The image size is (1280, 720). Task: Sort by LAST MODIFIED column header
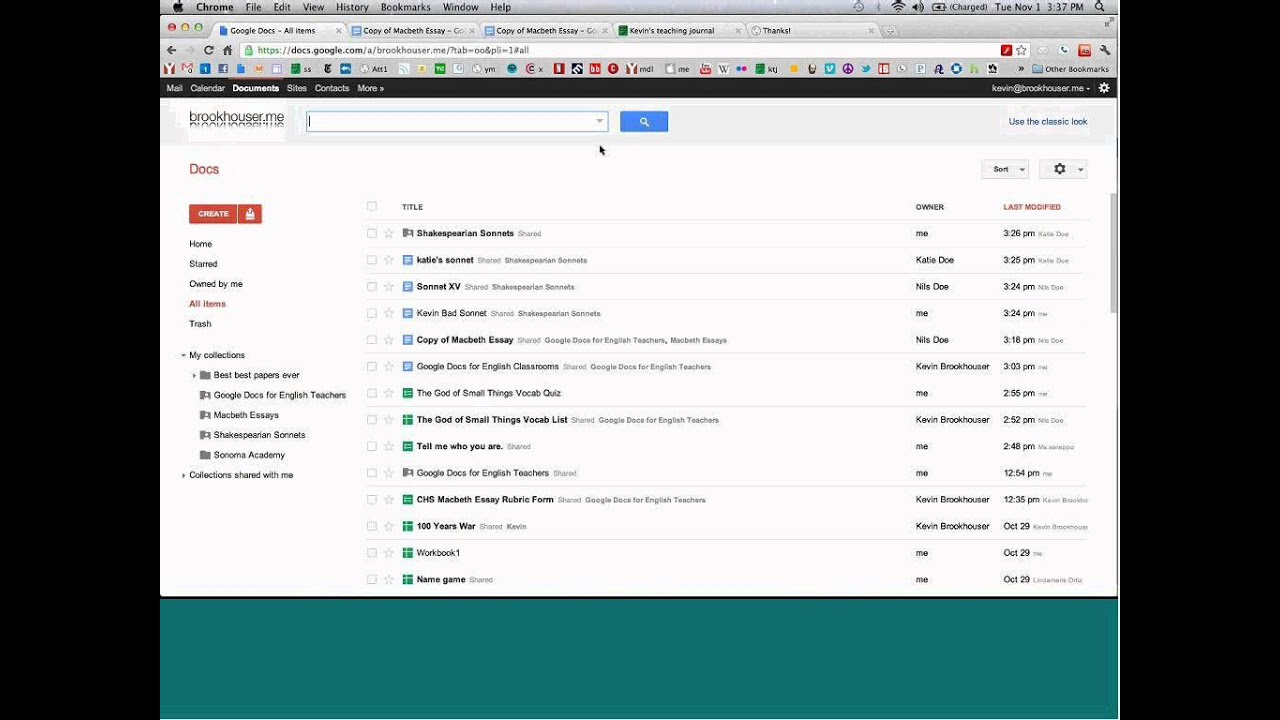[1032, 207]
